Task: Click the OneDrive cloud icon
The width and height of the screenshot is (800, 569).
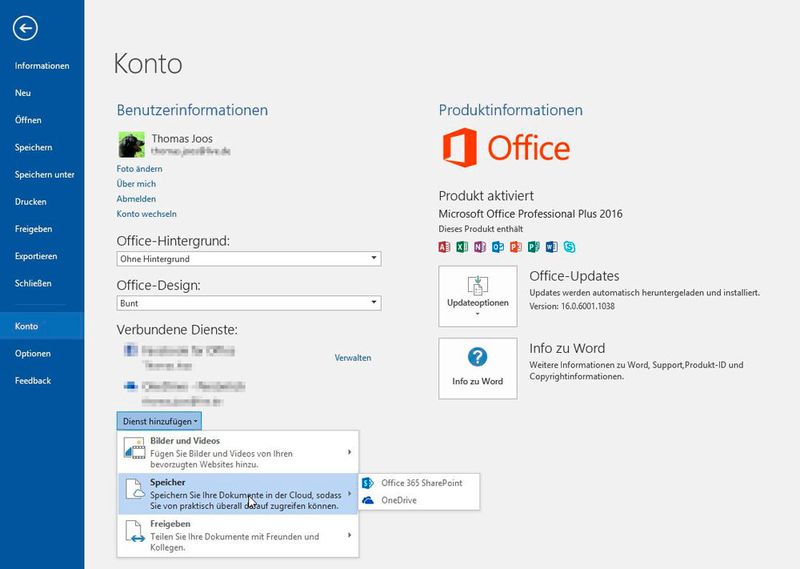Action: pyautogui.click(x=368, y=500)
